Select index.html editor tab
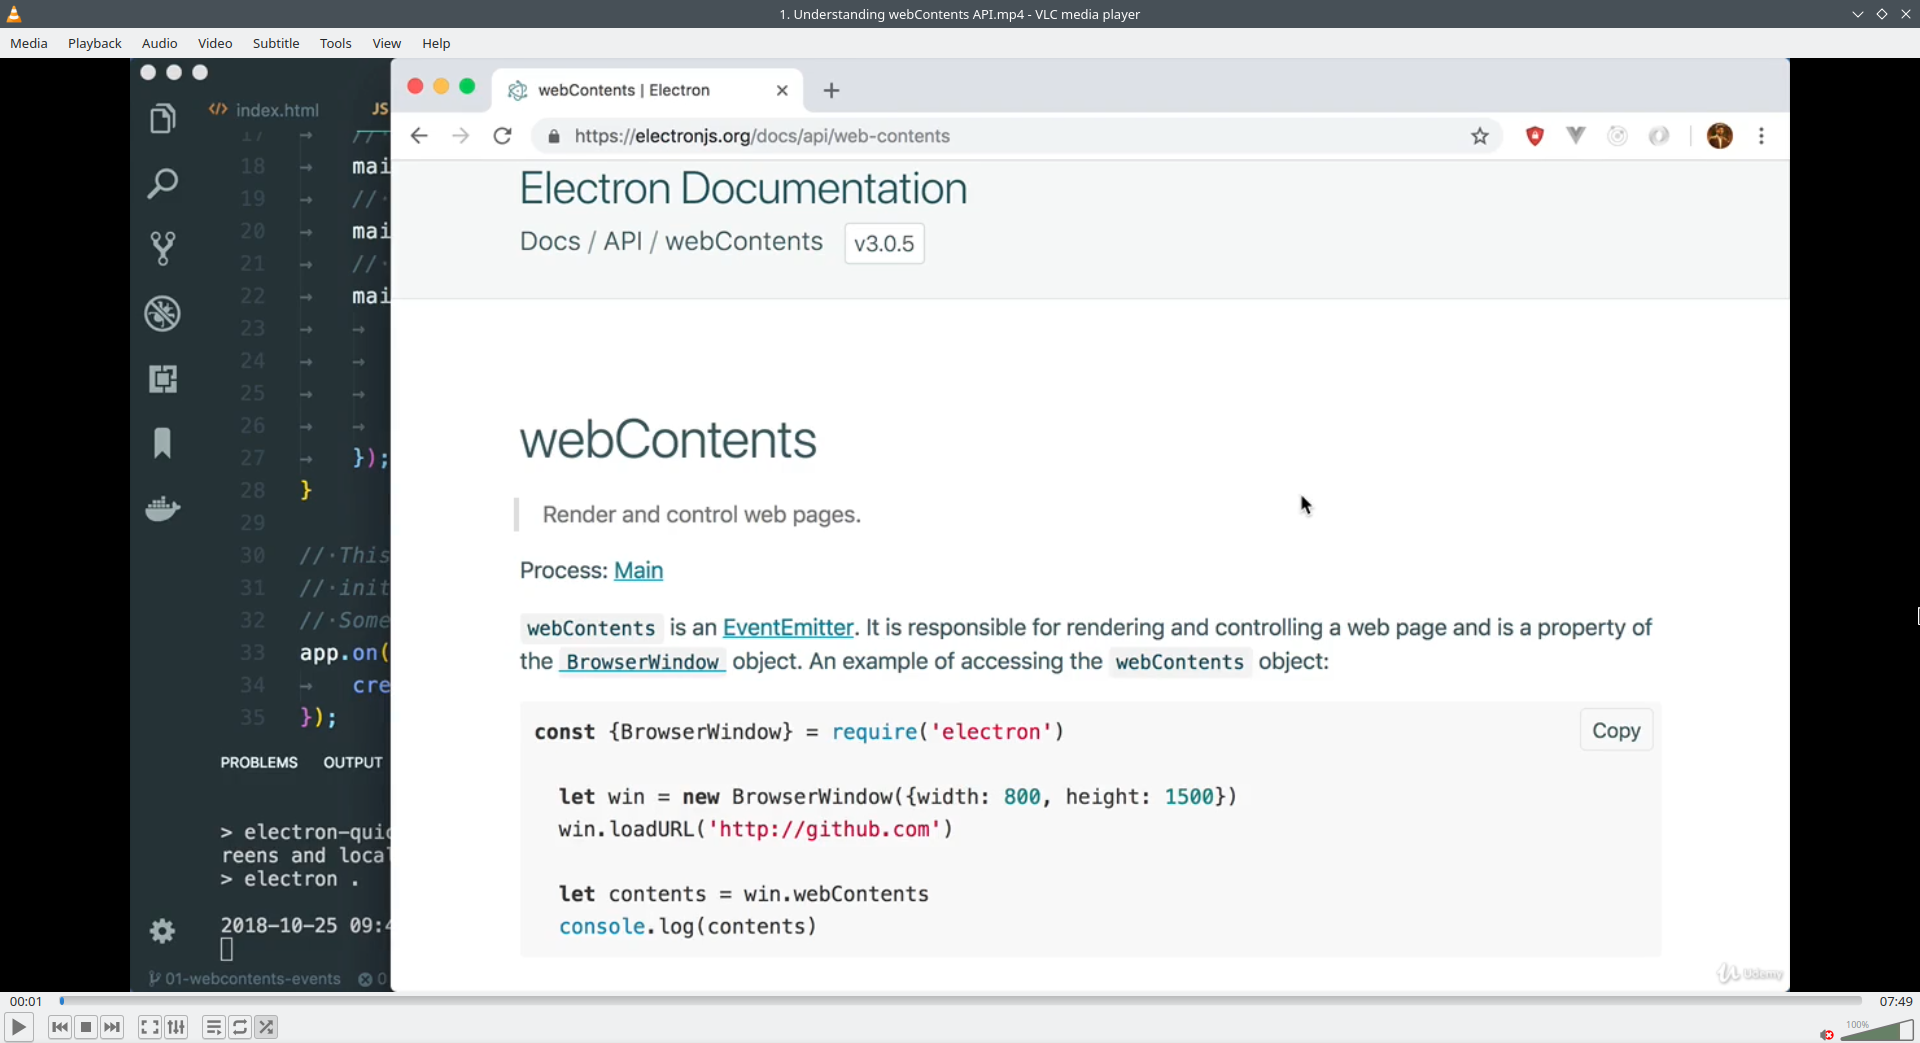The image size is (1920, 1043). point(265,110)
